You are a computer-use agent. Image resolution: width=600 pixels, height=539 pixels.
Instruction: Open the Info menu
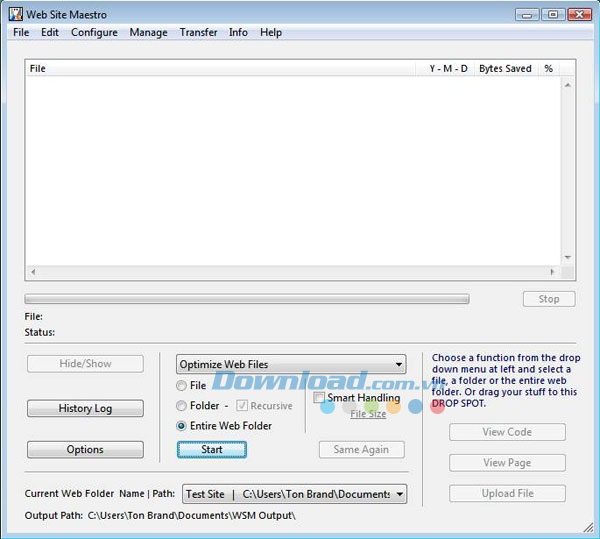pos(238,33)
